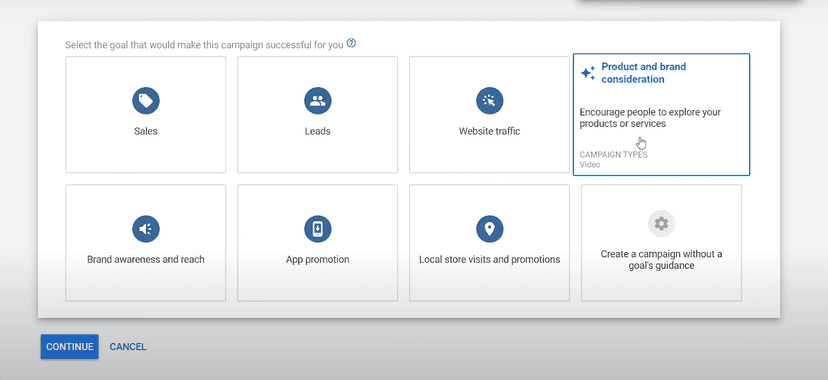The height and width of the screenshot is (380, 828).
Task: Click the sparkle icon beside Product and brand consideration
Action: click(588, 73)
